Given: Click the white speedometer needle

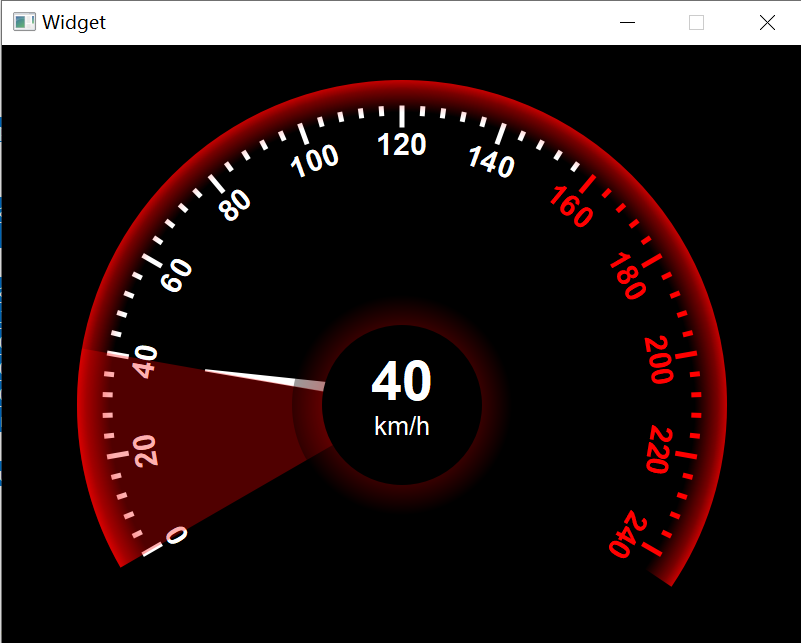Looking at the screenshot, I should point(265,379).
